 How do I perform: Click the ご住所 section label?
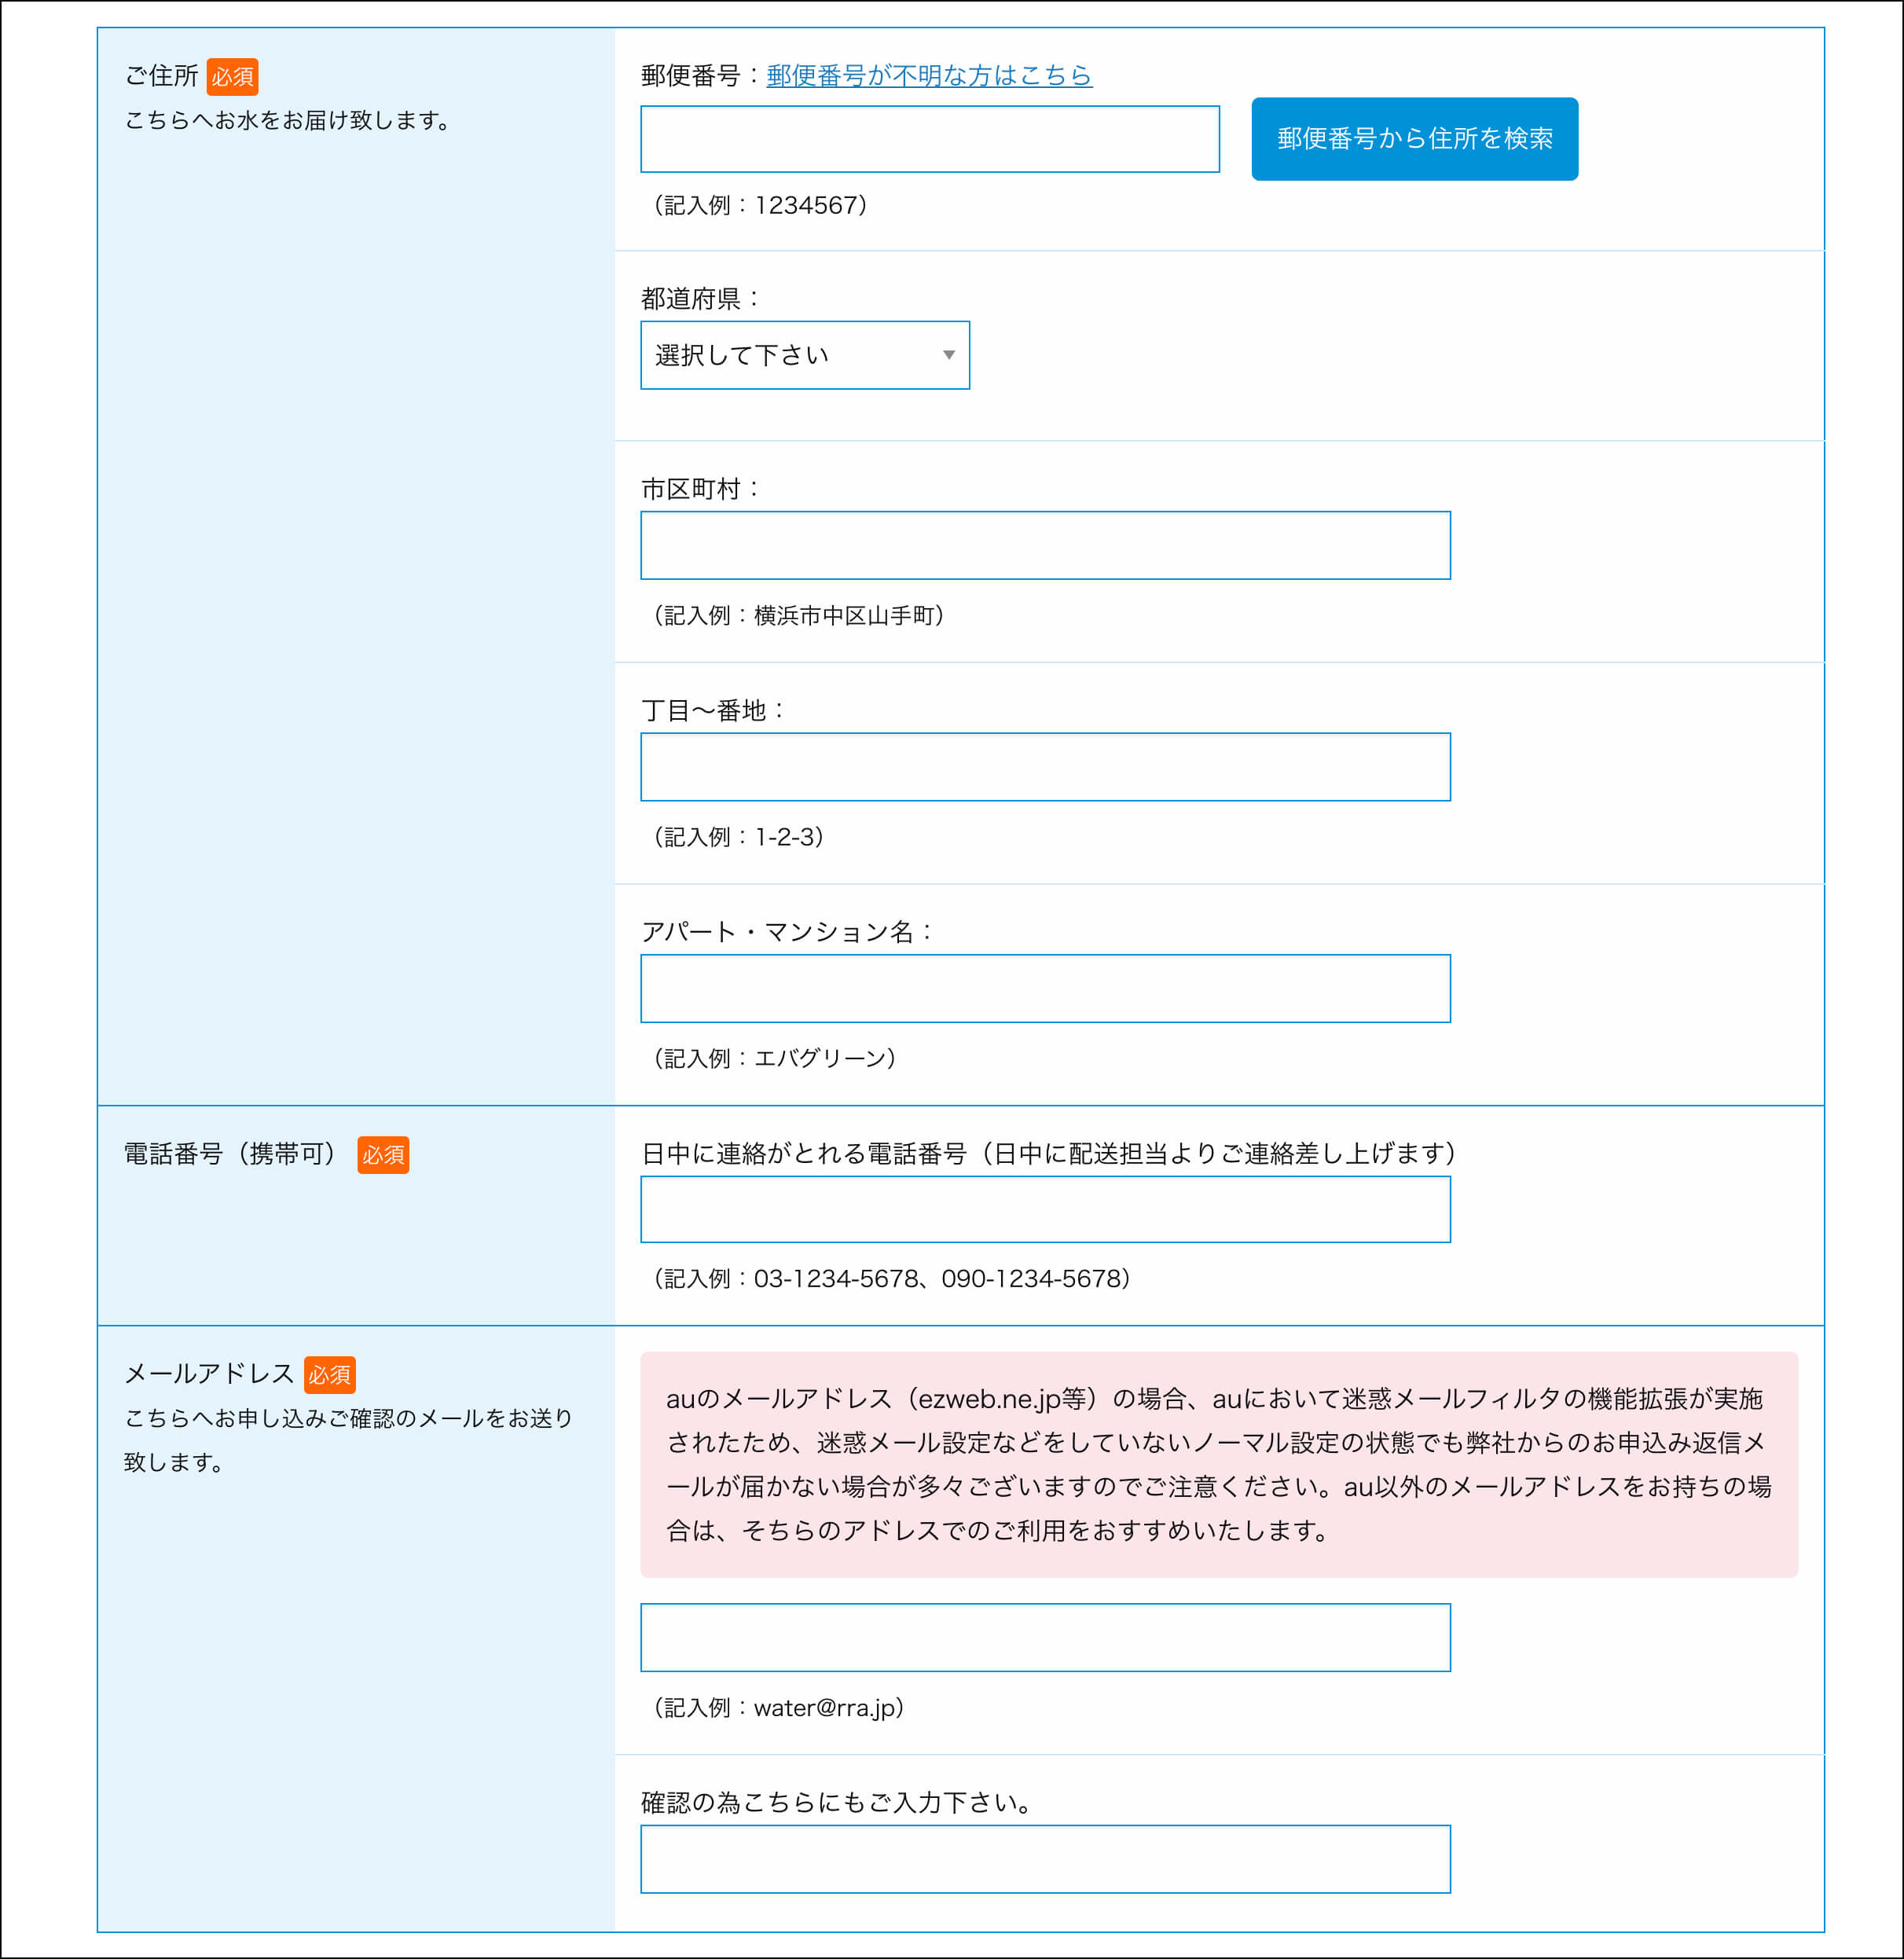pyautogui.click(x=161, y=76)
